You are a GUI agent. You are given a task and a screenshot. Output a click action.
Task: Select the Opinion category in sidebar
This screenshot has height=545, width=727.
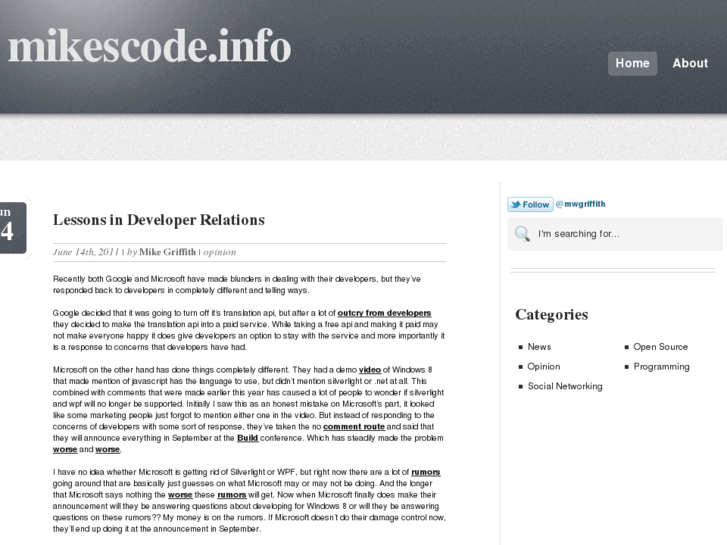tap(543, 366)
